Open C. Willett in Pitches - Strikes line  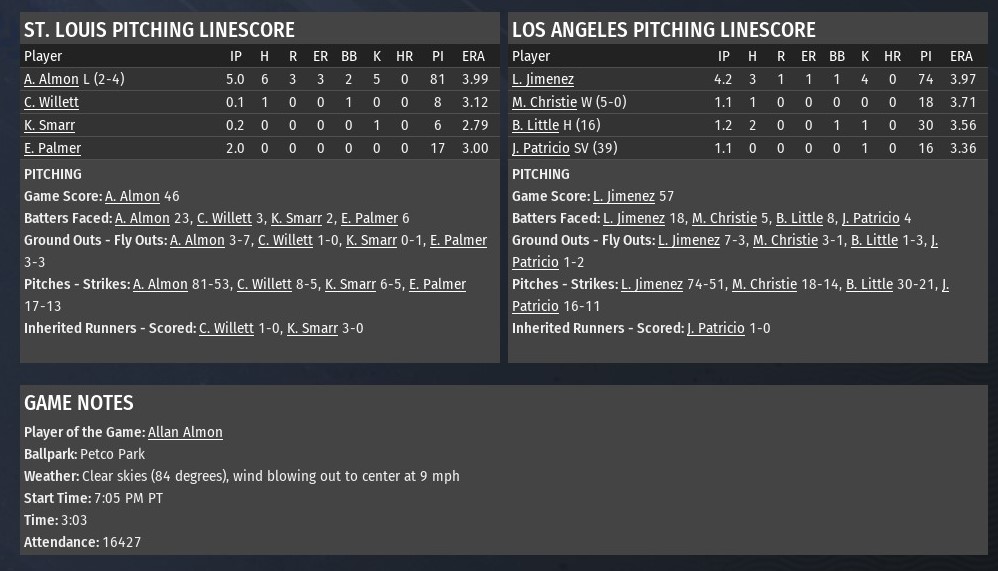(x=264, y=284)
